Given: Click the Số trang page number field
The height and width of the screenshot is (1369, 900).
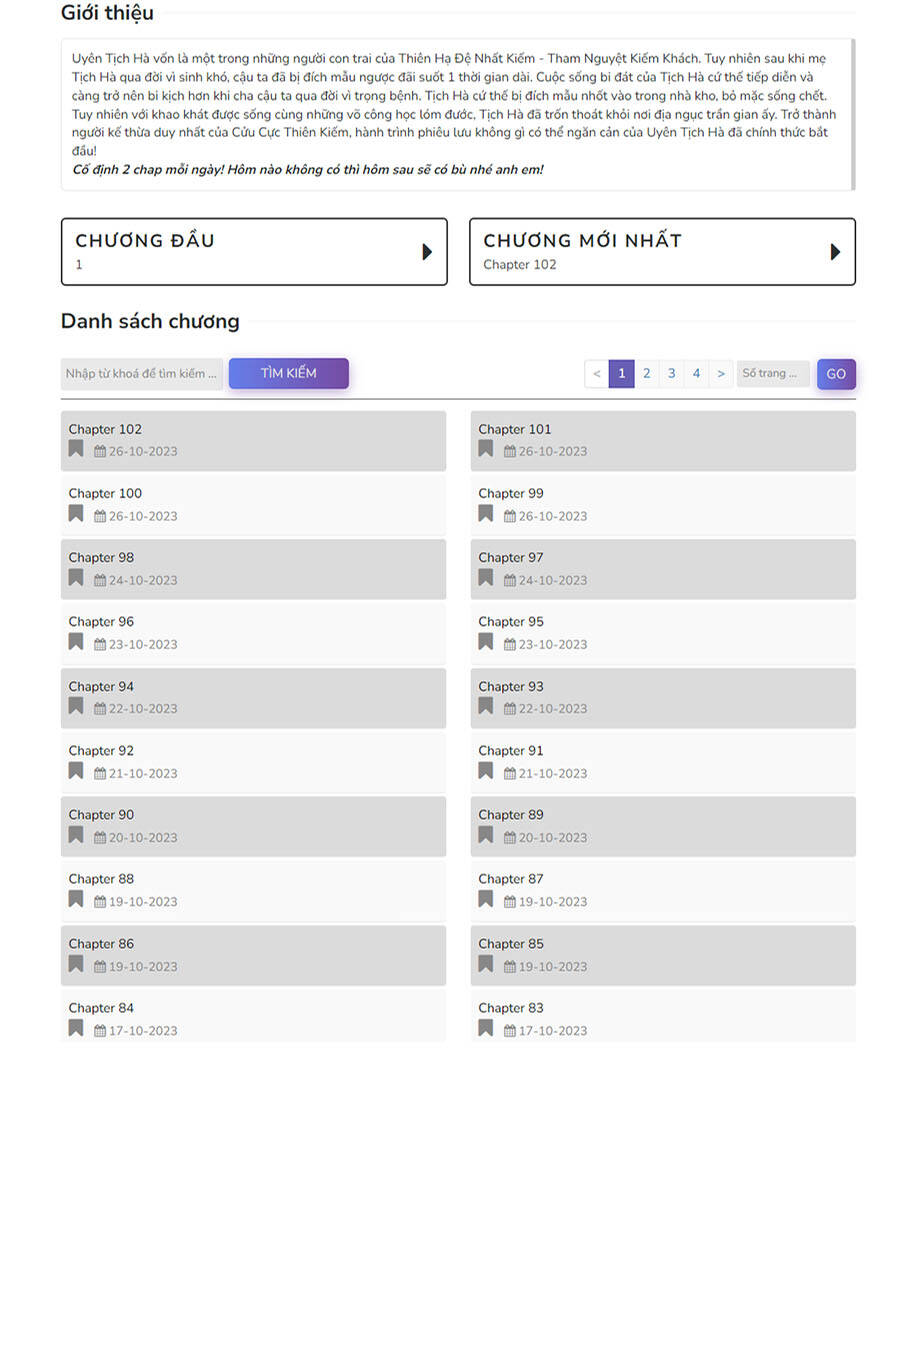Looking at the screenshot, I should pyautogui.click(x=773, y=374).
